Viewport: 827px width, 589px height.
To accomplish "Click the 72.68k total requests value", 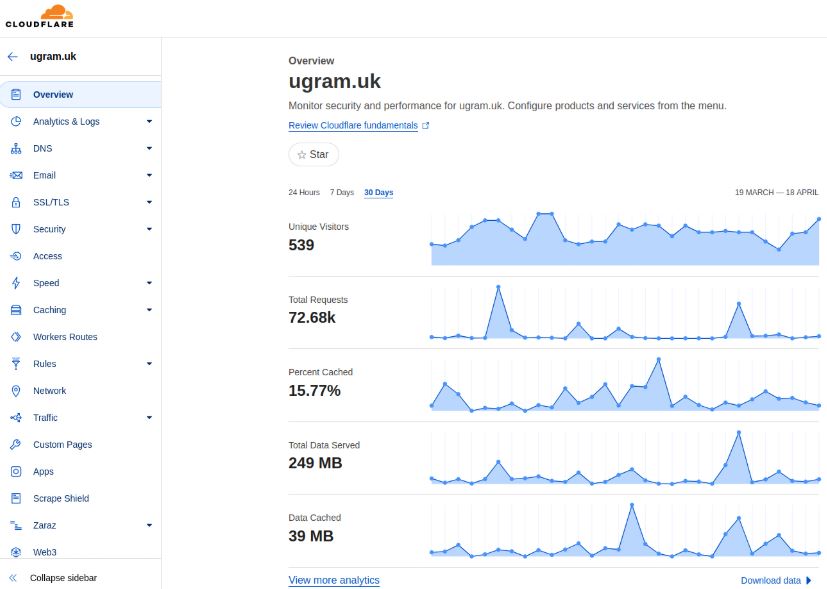I will point(312,318).
